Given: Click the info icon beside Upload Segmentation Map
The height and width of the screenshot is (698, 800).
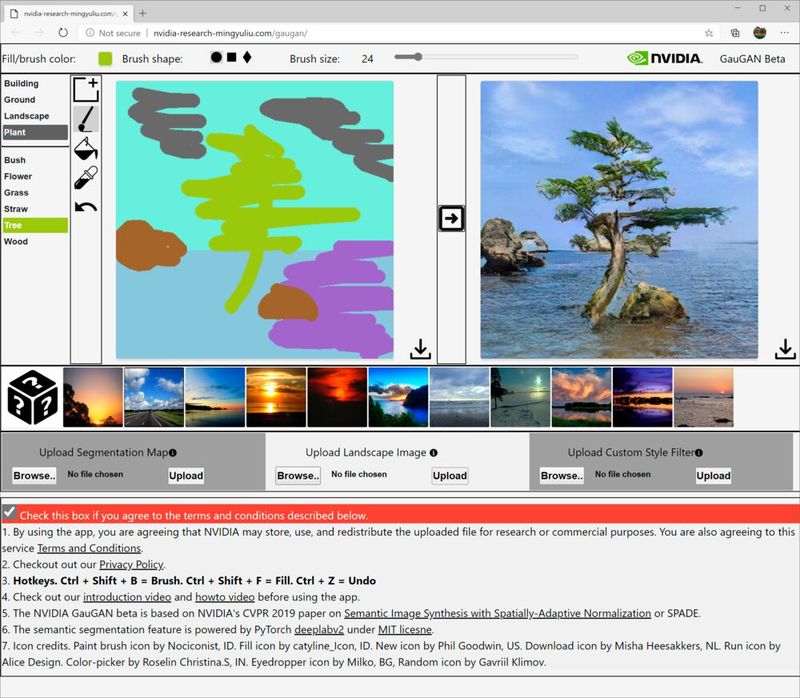Looking at the screenshot, I should coord(173,453).
